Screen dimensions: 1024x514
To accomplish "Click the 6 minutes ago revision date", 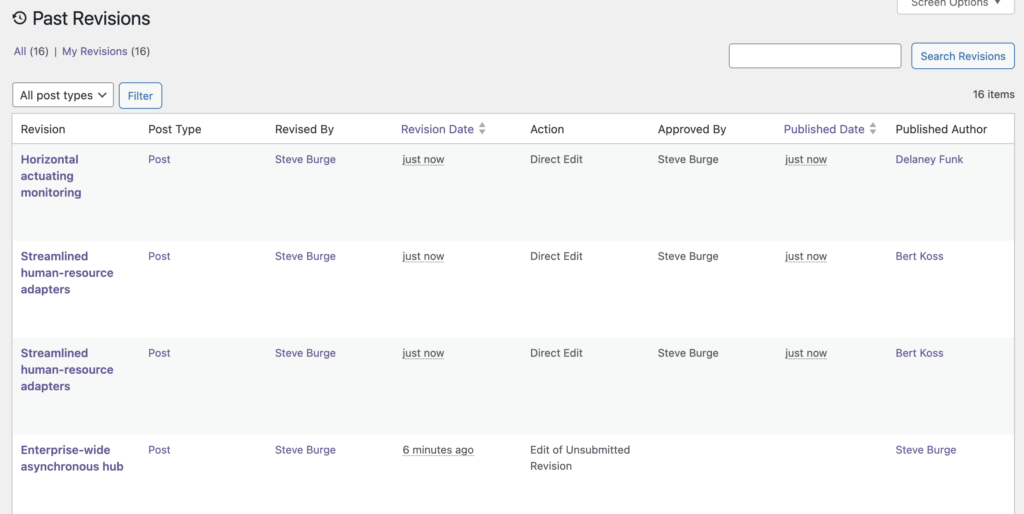I will pyautogui.click(x=438, y=450).
